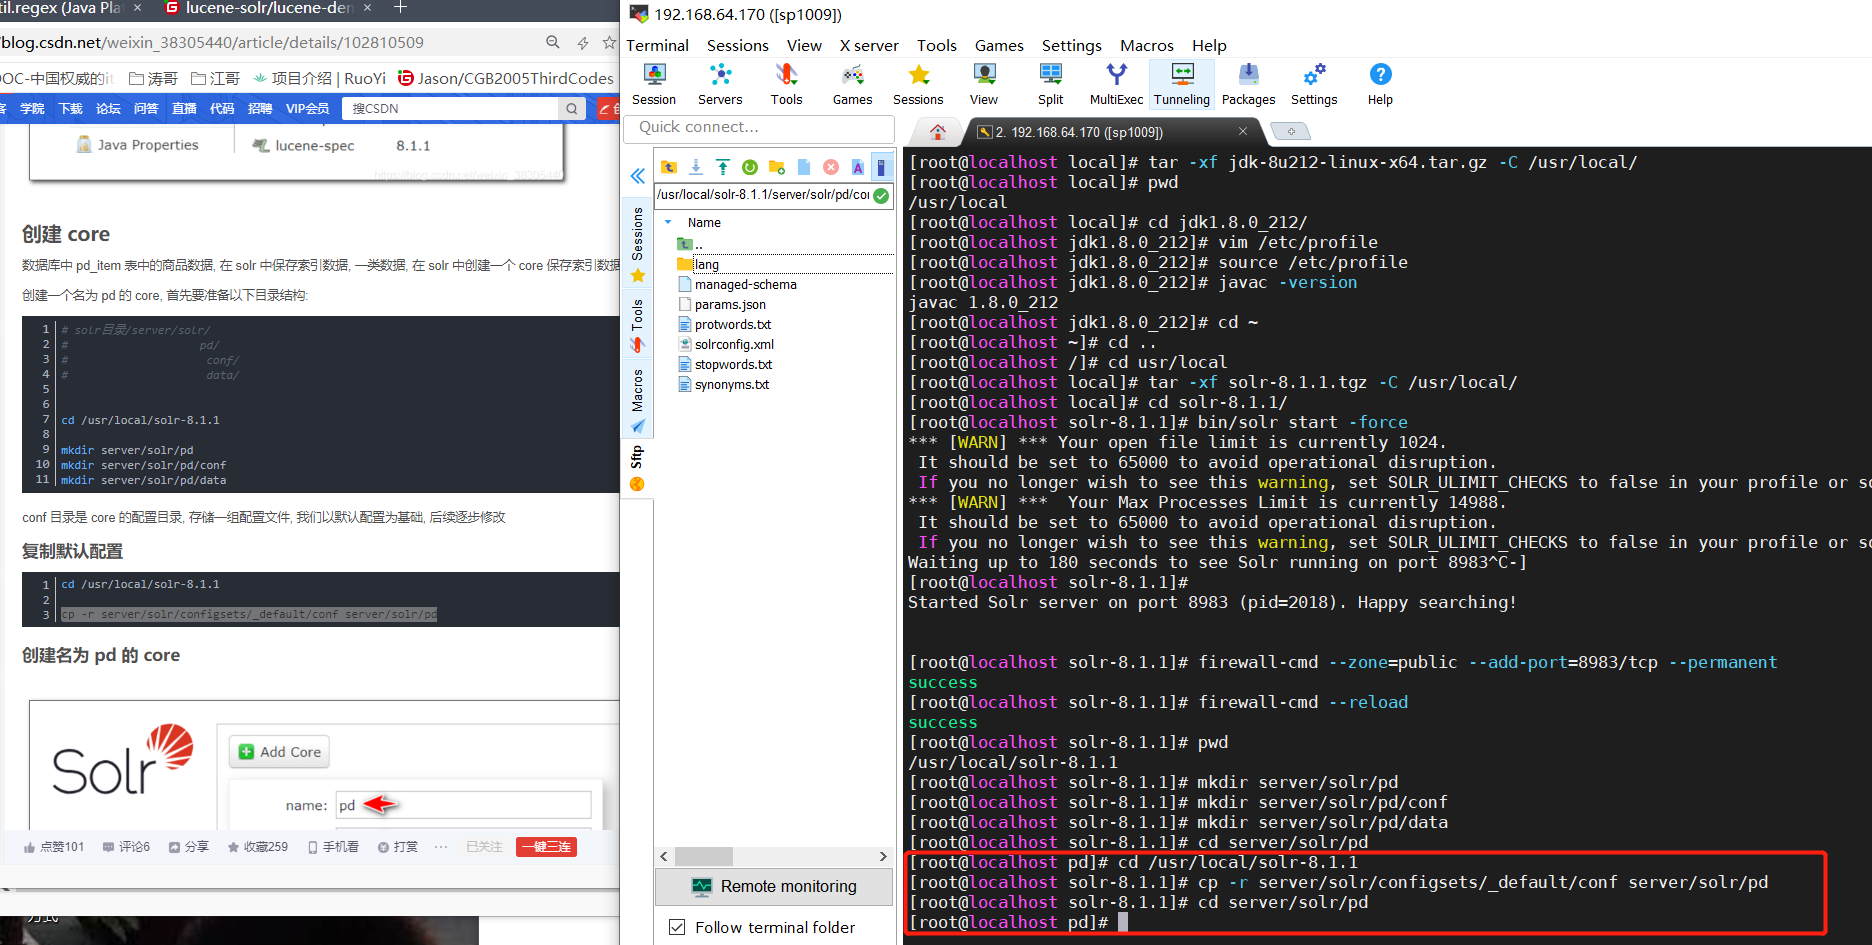Create a new folder in SFTP browser
Image resolution: width=1872 pixels, height=945 pixels.
pyautogui.click(x=777, y=167)
